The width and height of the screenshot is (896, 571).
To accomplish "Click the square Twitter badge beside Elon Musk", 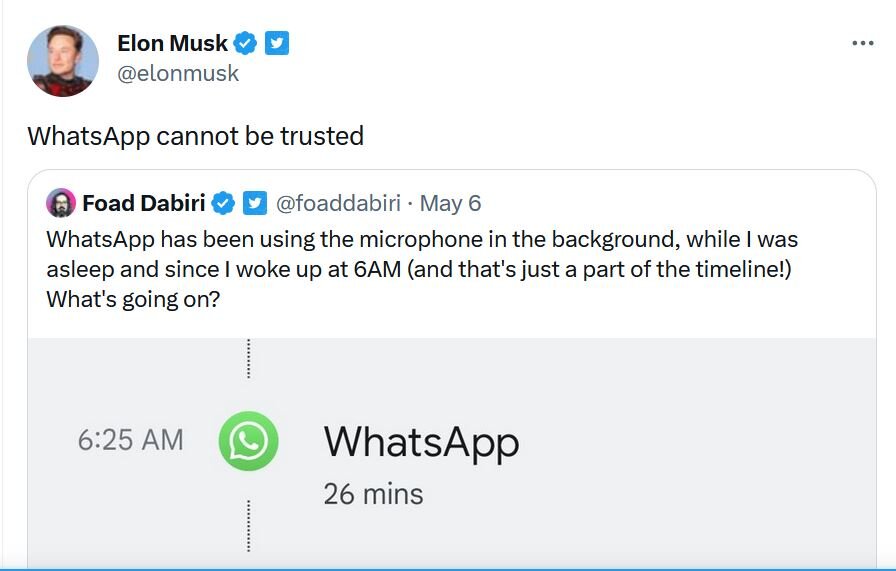I will click(277, 43).
